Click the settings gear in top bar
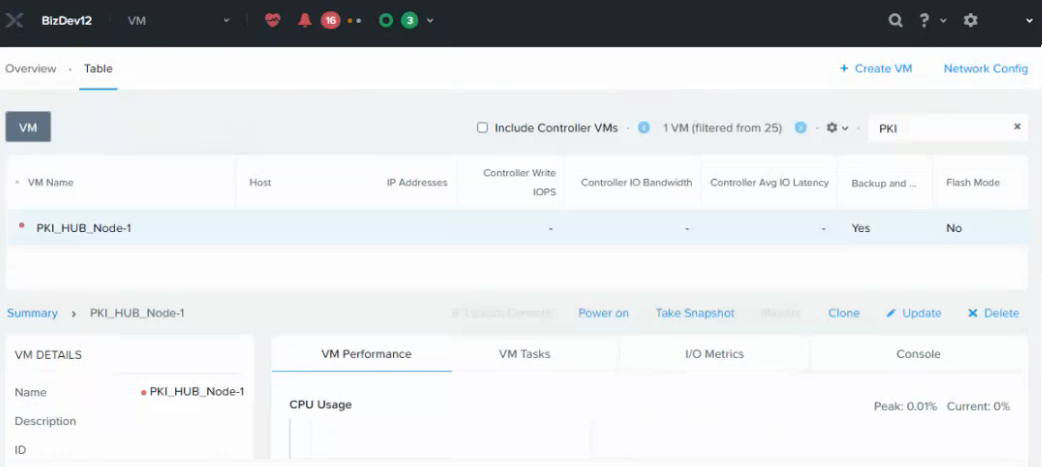The width and height of the screenshot is (1042, 467). 970,20
